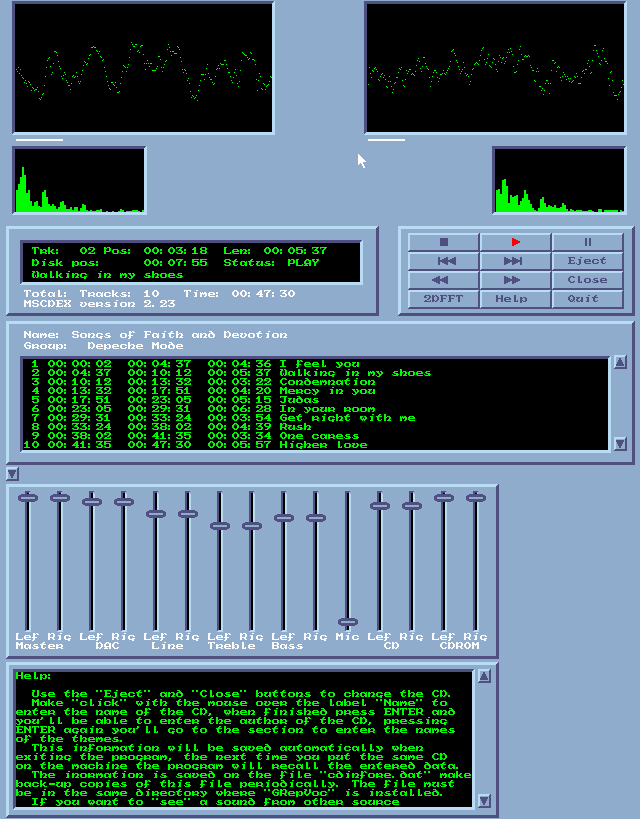Click the Line Right slider knob

tap(188, 514)
